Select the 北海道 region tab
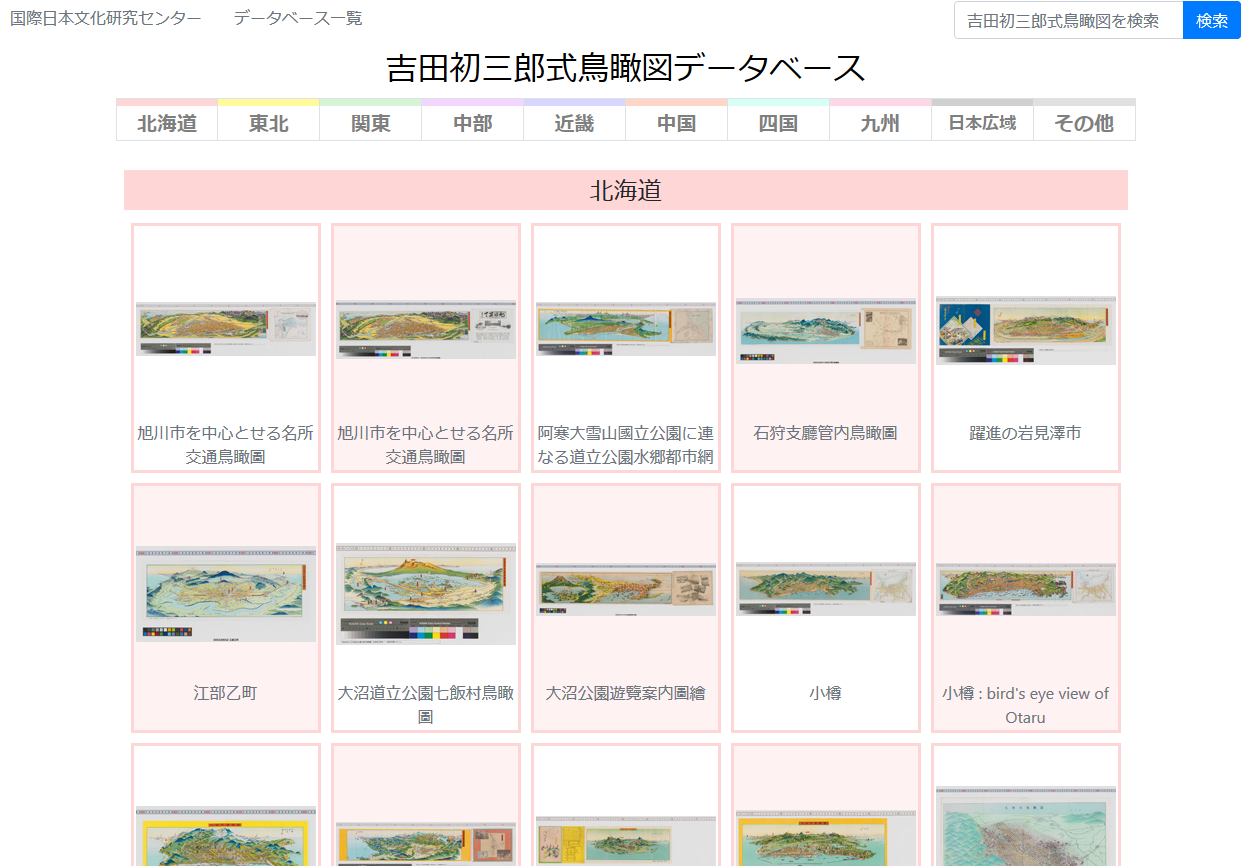 coord(167,123)
